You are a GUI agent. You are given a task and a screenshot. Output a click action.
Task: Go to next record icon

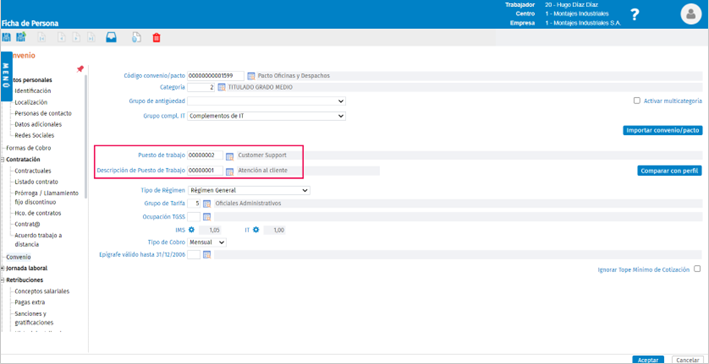click(x=76, y=38)
